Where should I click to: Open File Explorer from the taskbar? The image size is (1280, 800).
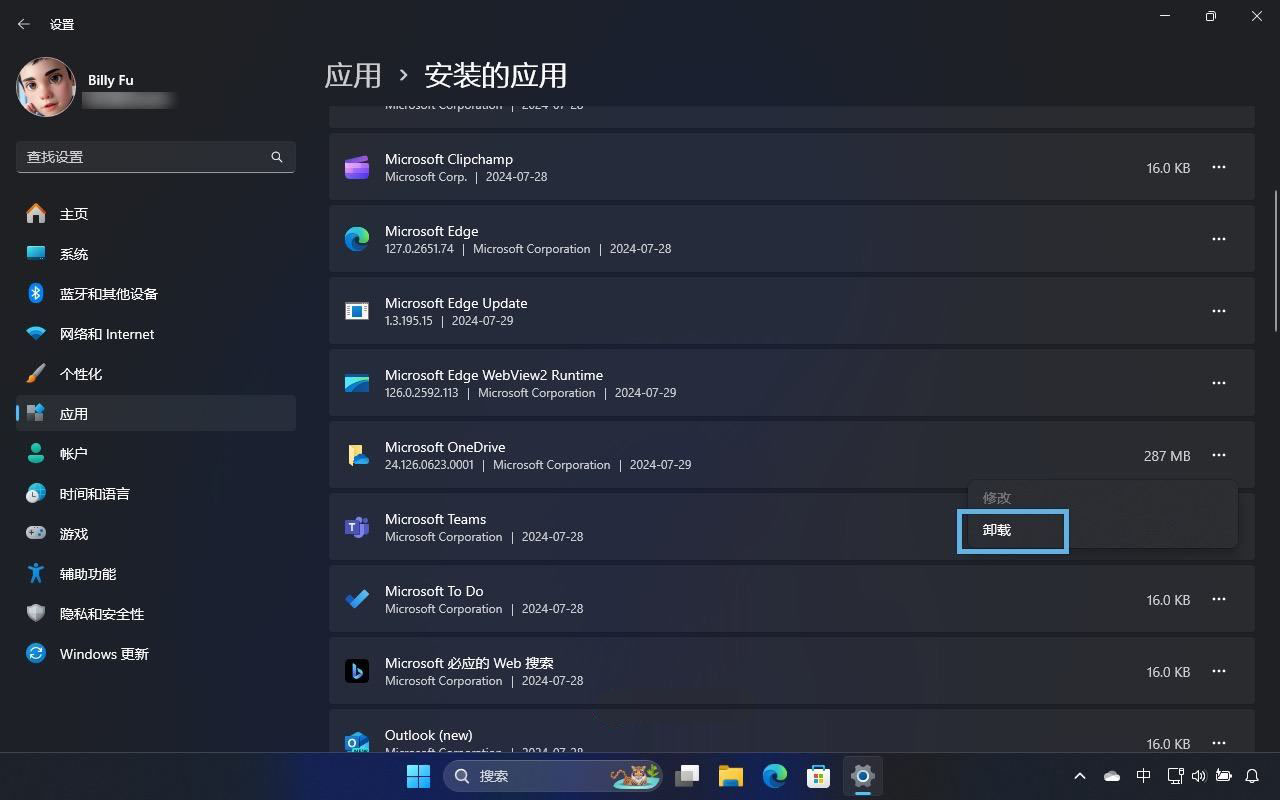[730, 776]
